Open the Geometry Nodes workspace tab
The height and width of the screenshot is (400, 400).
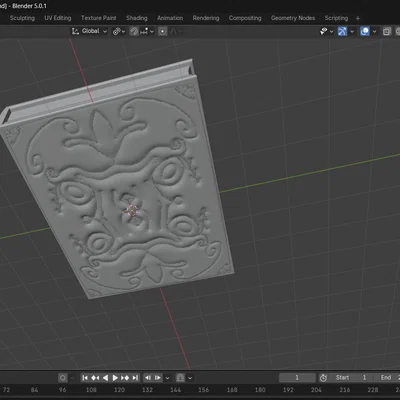[x=293, y=18]
